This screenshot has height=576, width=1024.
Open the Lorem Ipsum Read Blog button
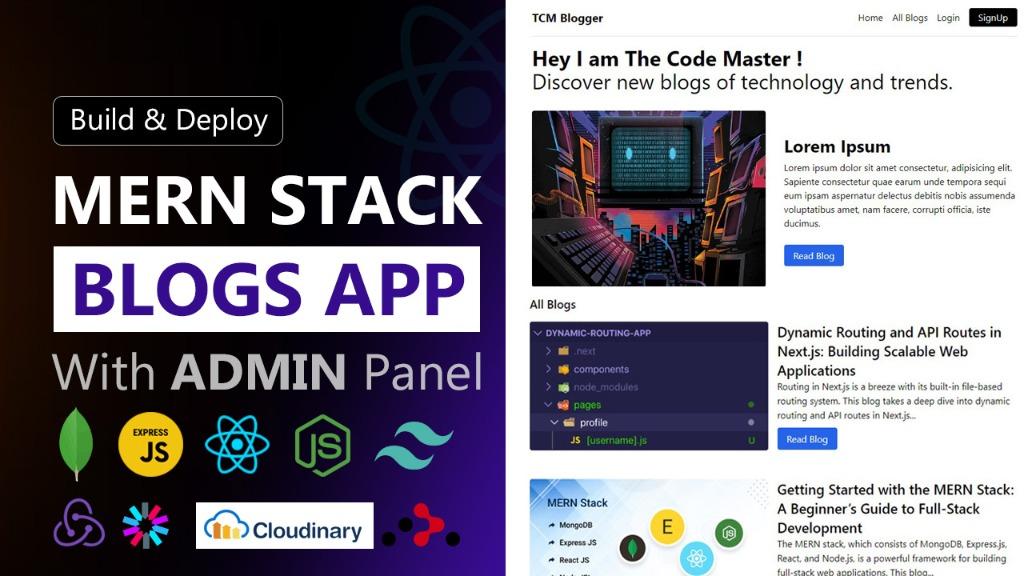point(813,255)
